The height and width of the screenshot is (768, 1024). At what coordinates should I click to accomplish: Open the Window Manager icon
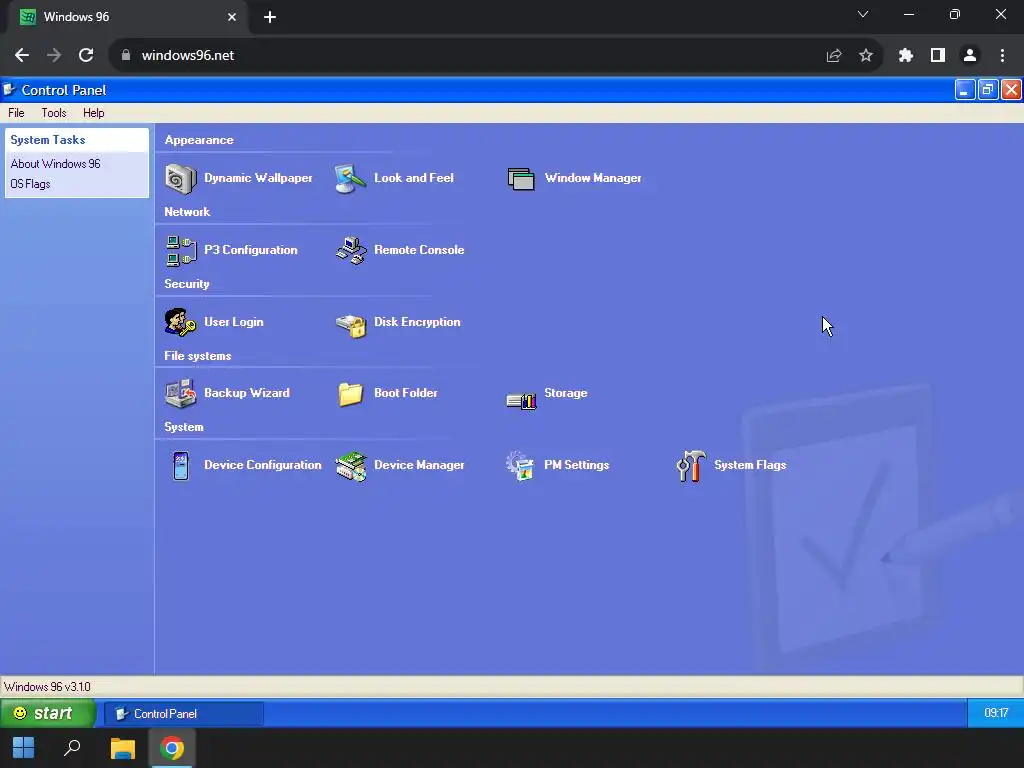pos(521,178)
